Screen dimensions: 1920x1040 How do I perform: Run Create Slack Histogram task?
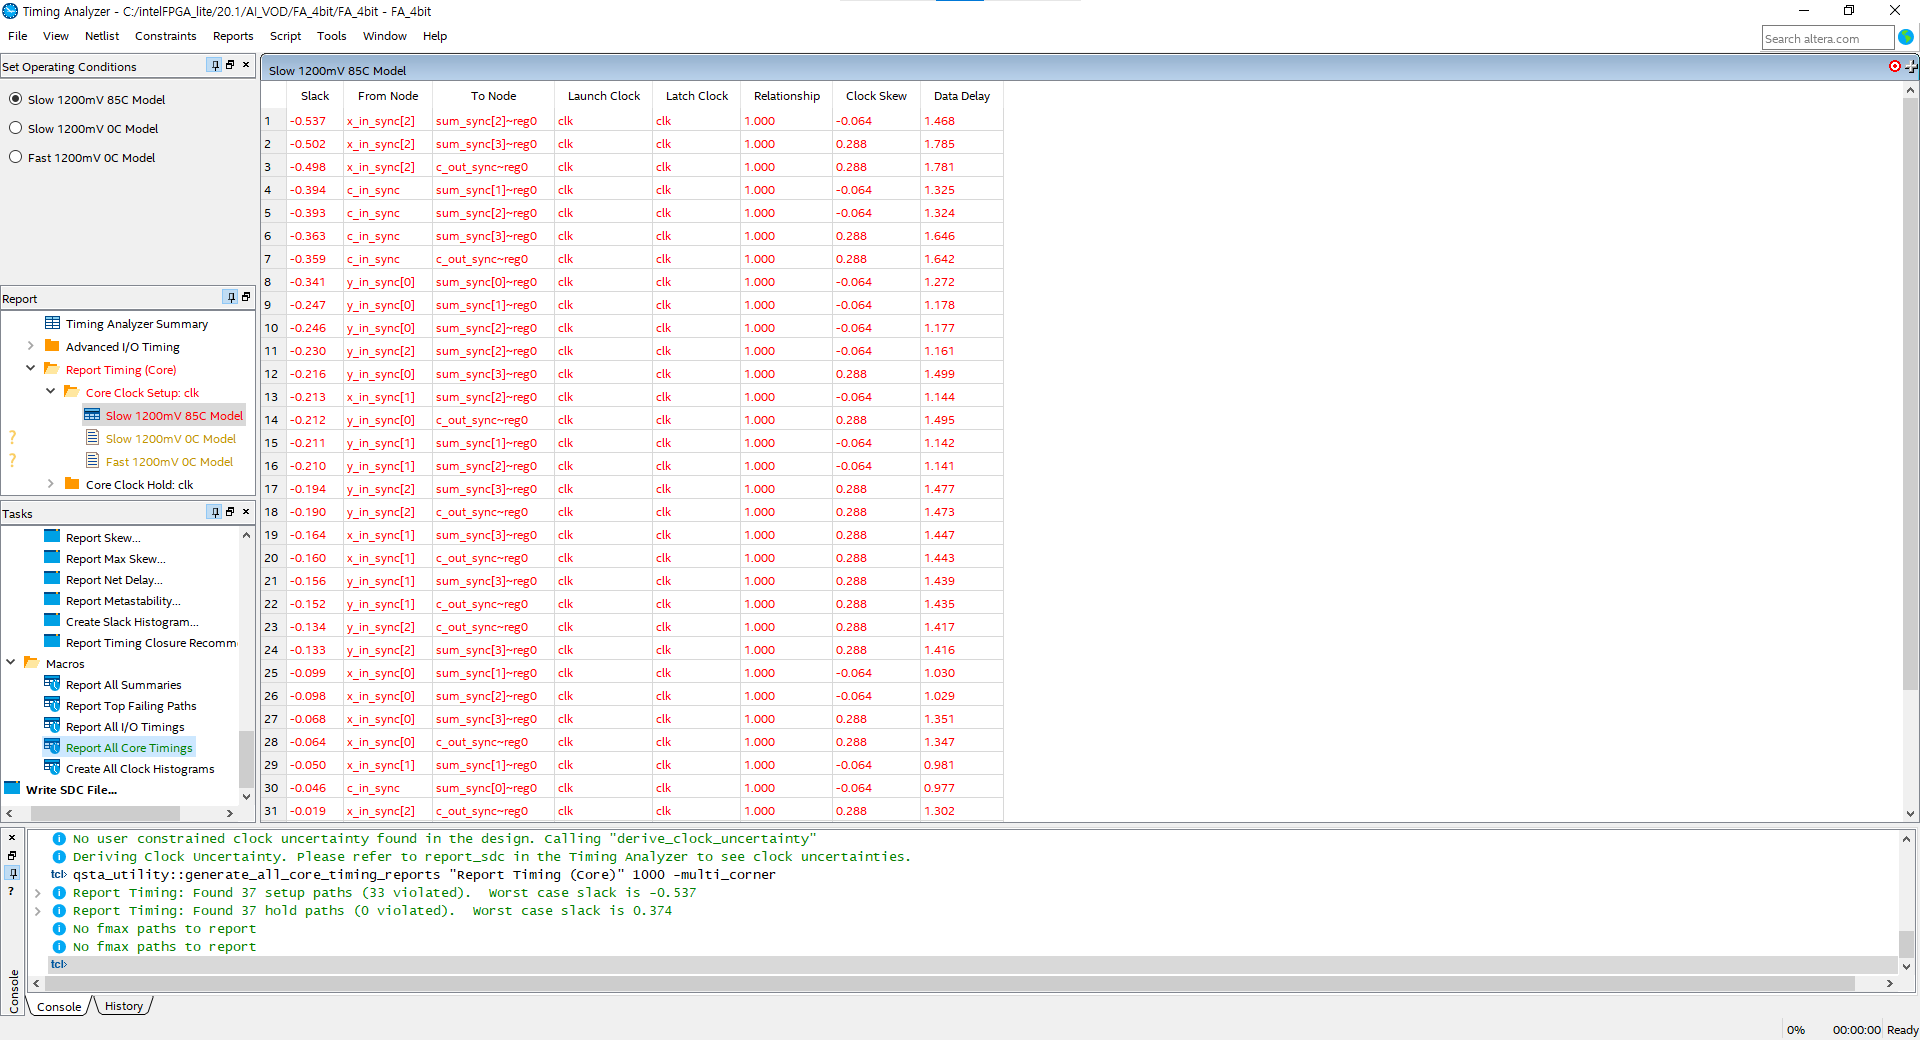[132, 622]
